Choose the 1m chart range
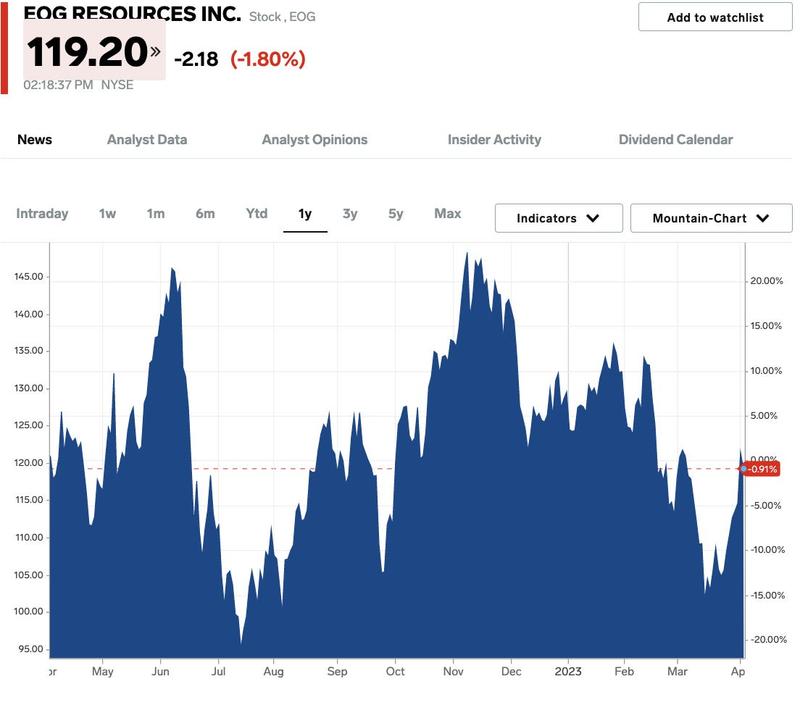The image size is (800, 713). pyautogui.click(x=156, y=213)
